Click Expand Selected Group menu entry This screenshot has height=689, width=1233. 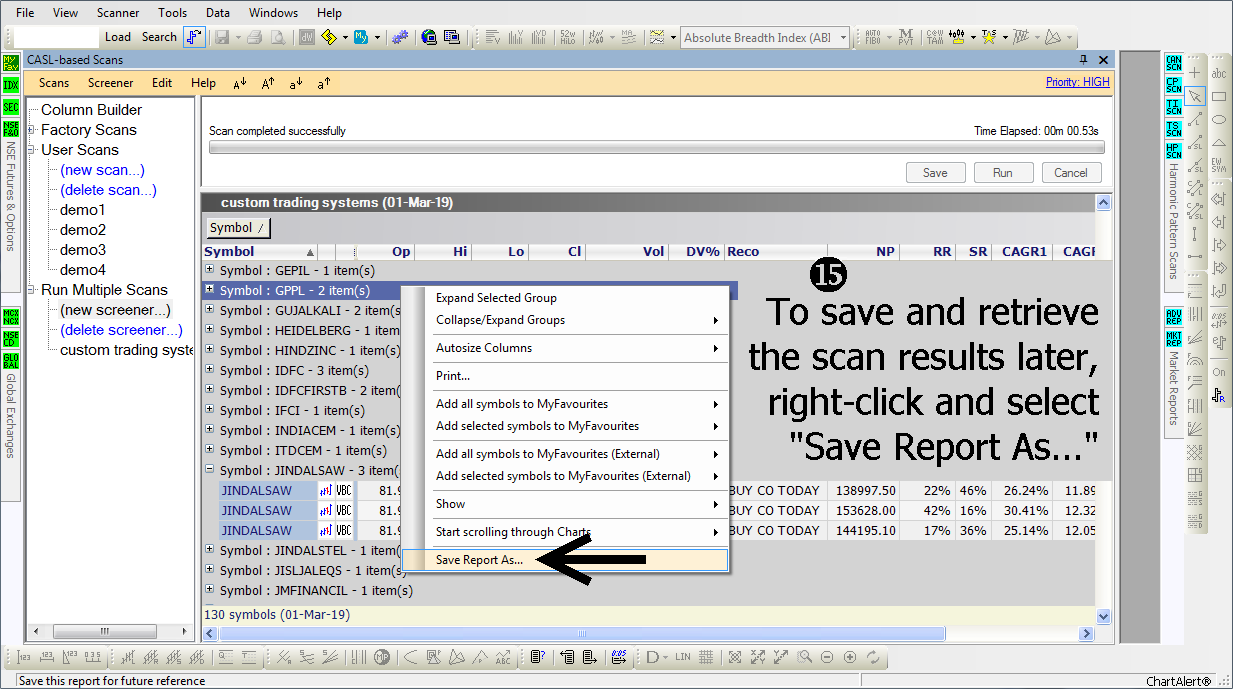click(x=565, y=298)
